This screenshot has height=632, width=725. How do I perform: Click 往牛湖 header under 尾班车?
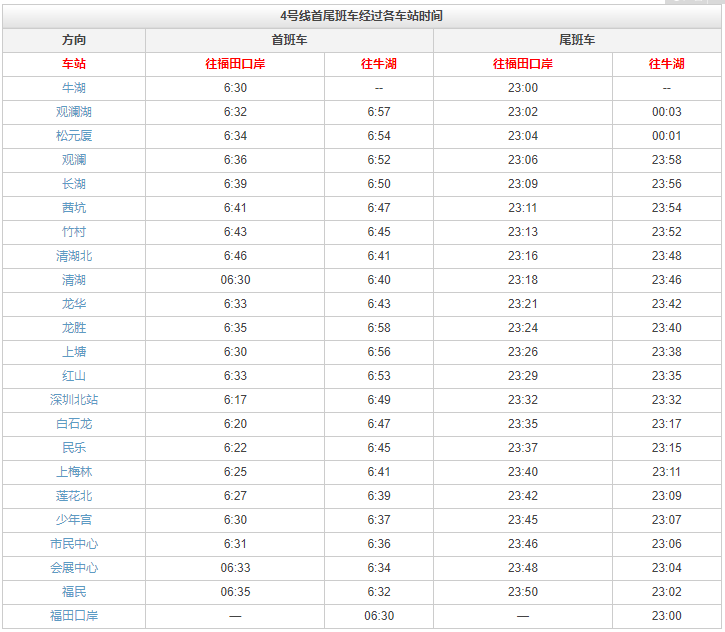coord(667,64)
